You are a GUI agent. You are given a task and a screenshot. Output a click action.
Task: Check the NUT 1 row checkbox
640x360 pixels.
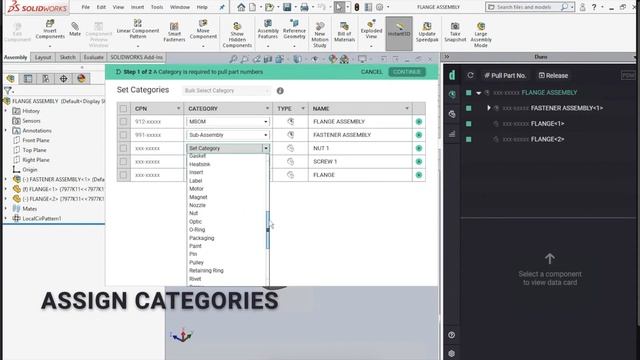(x=123, y=148)
